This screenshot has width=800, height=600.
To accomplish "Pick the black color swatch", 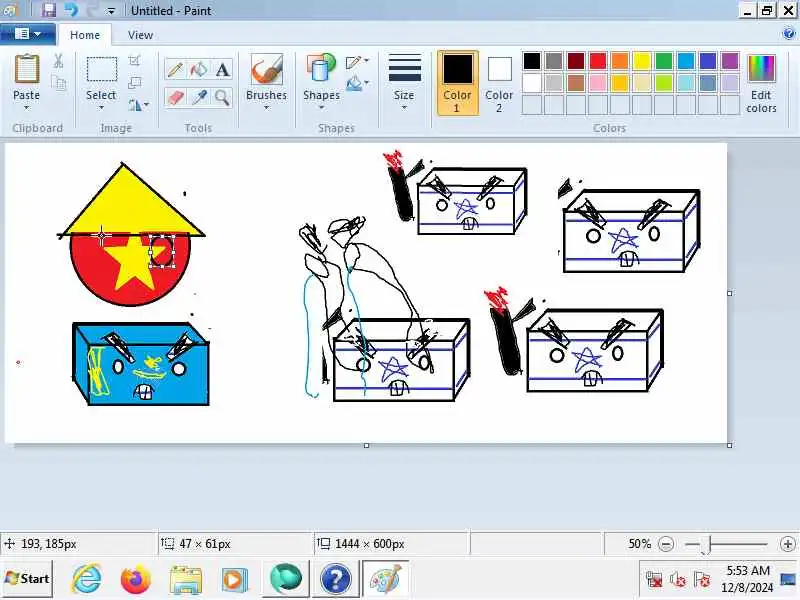I will tap(532, 61).
